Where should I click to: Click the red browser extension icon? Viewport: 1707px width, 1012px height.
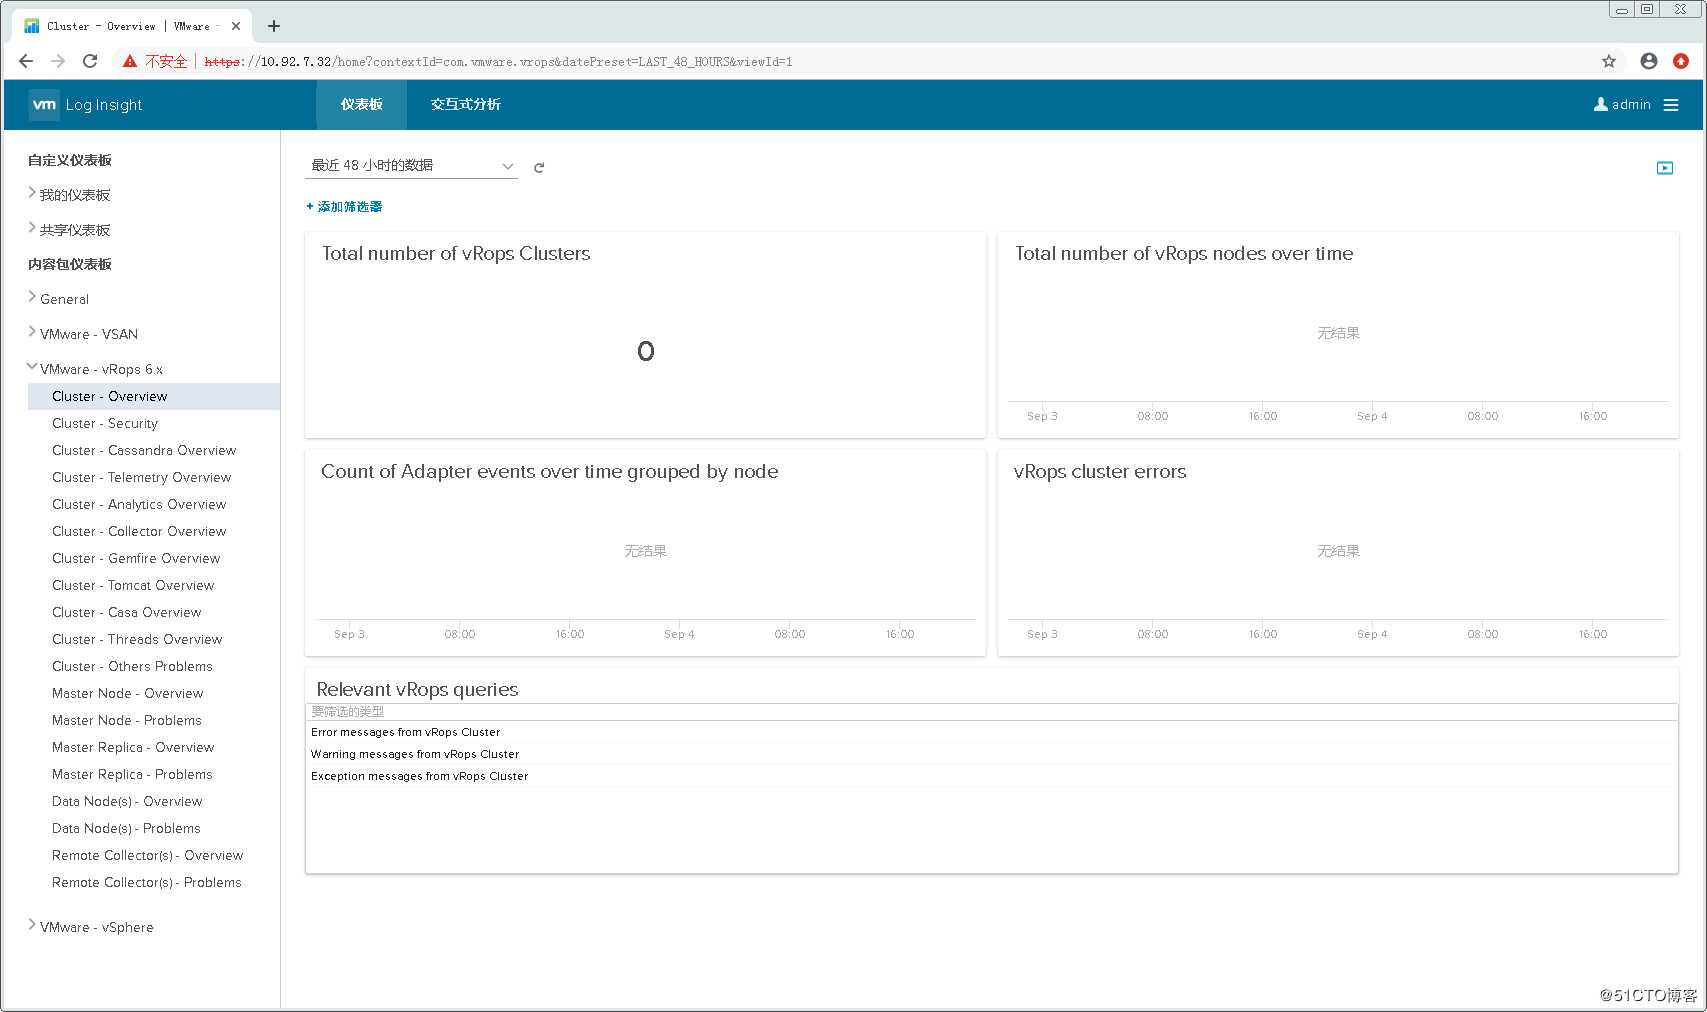1681,61
